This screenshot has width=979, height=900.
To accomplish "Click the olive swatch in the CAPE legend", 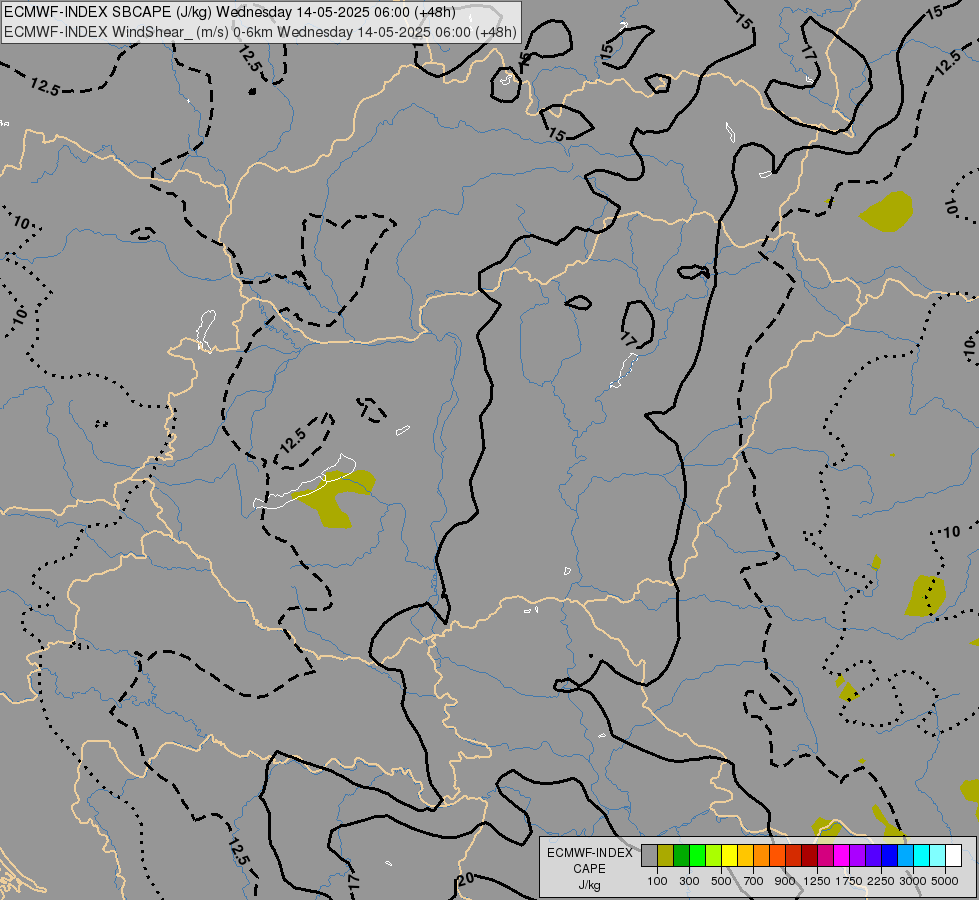I will coord(666,856).
